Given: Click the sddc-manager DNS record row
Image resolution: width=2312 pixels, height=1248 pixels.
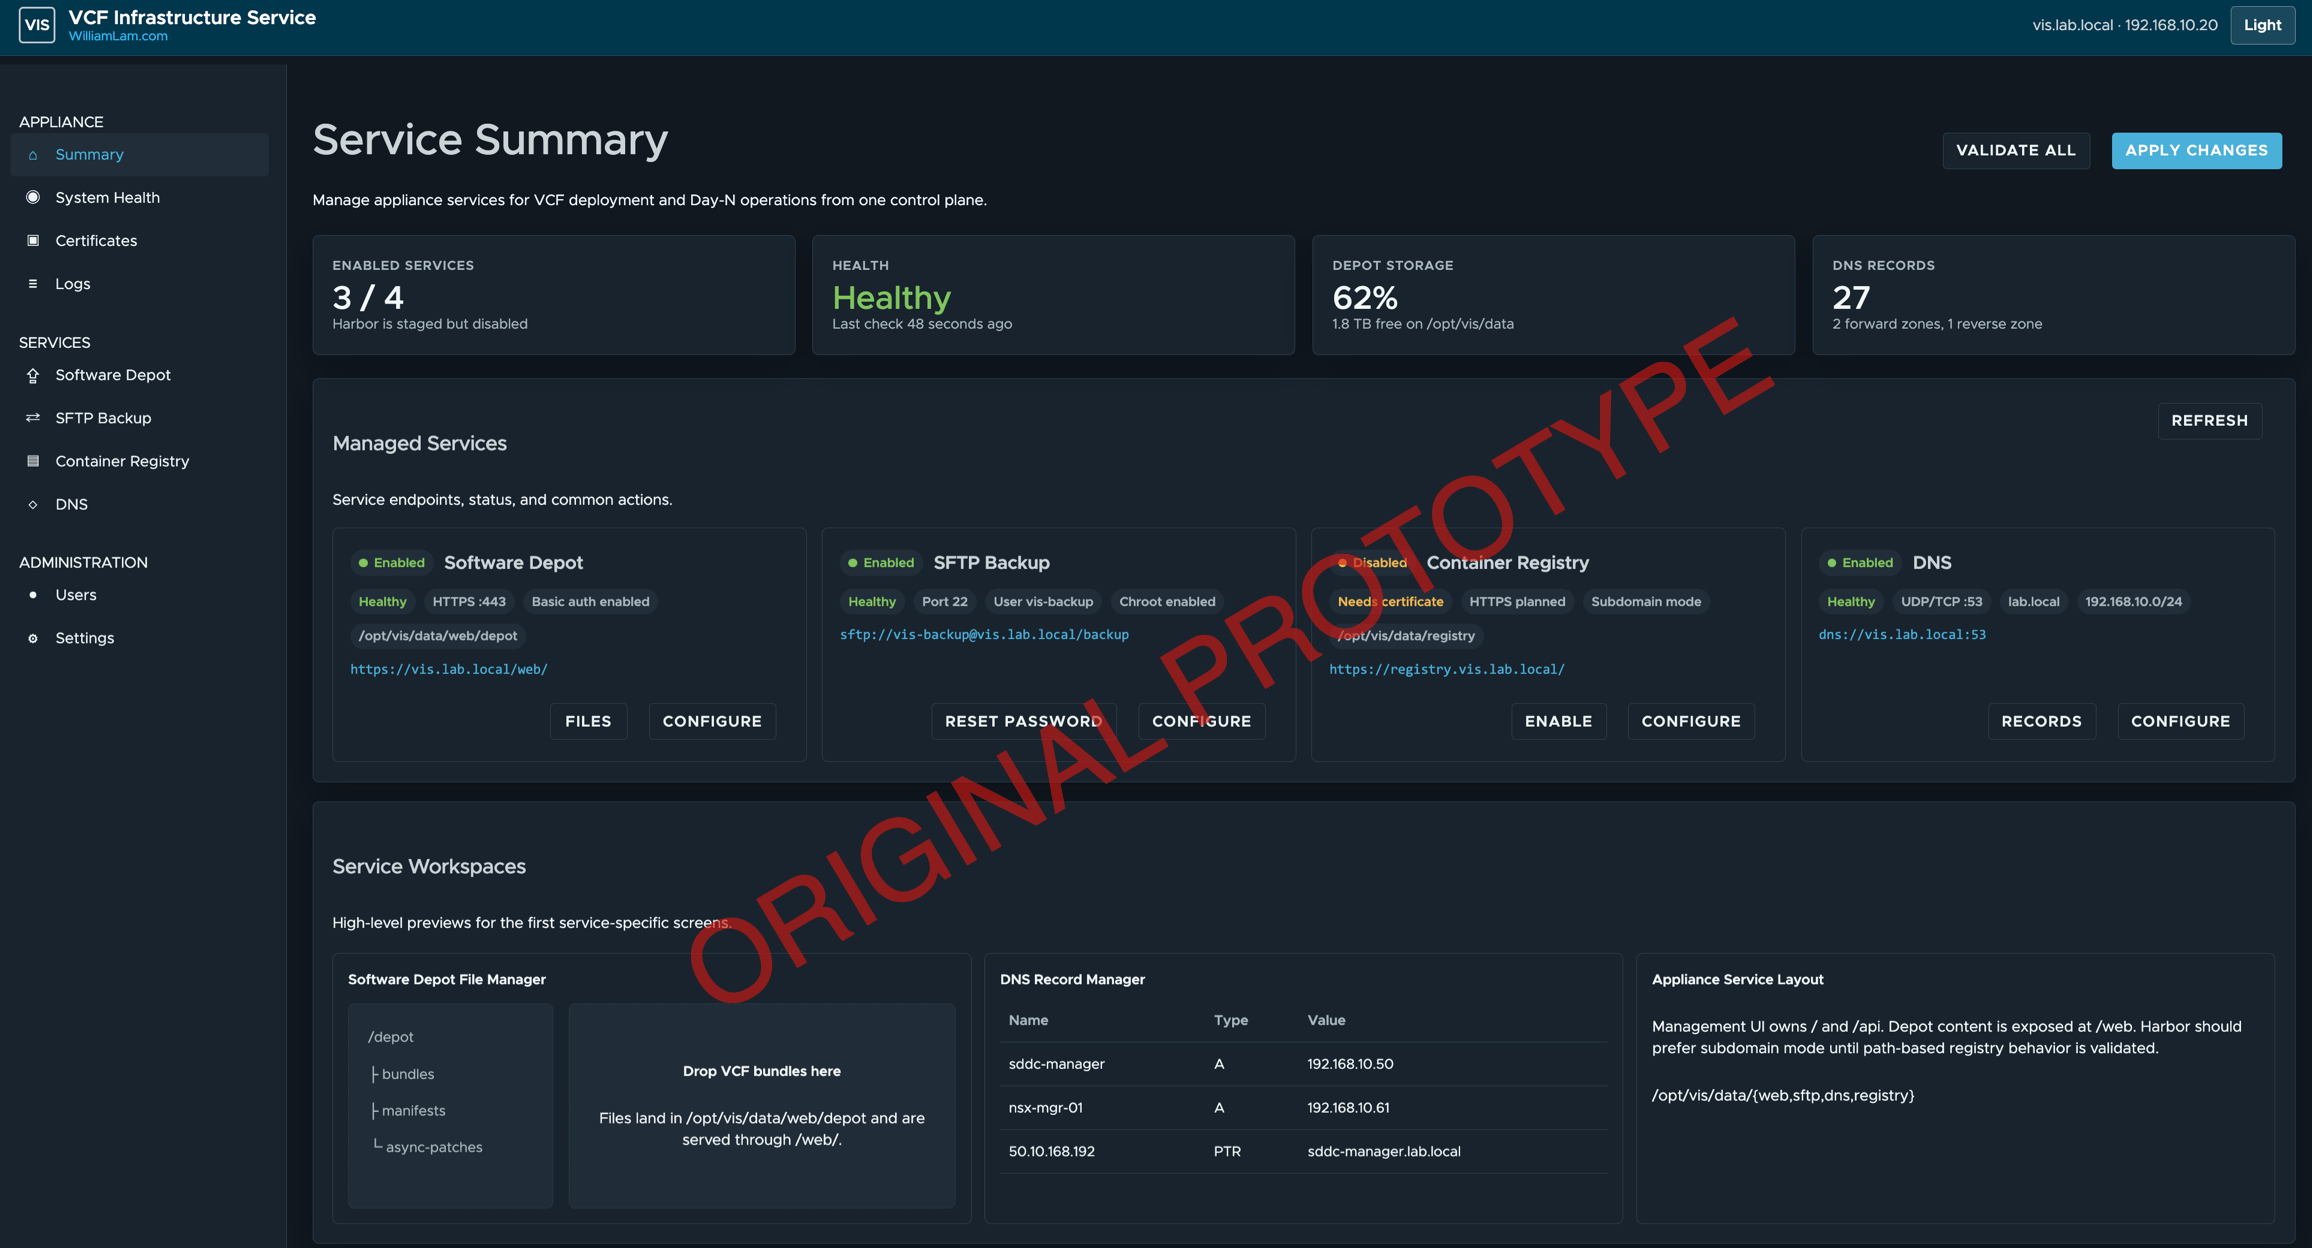Looking at the screenshot, I should point(1303,1064).
